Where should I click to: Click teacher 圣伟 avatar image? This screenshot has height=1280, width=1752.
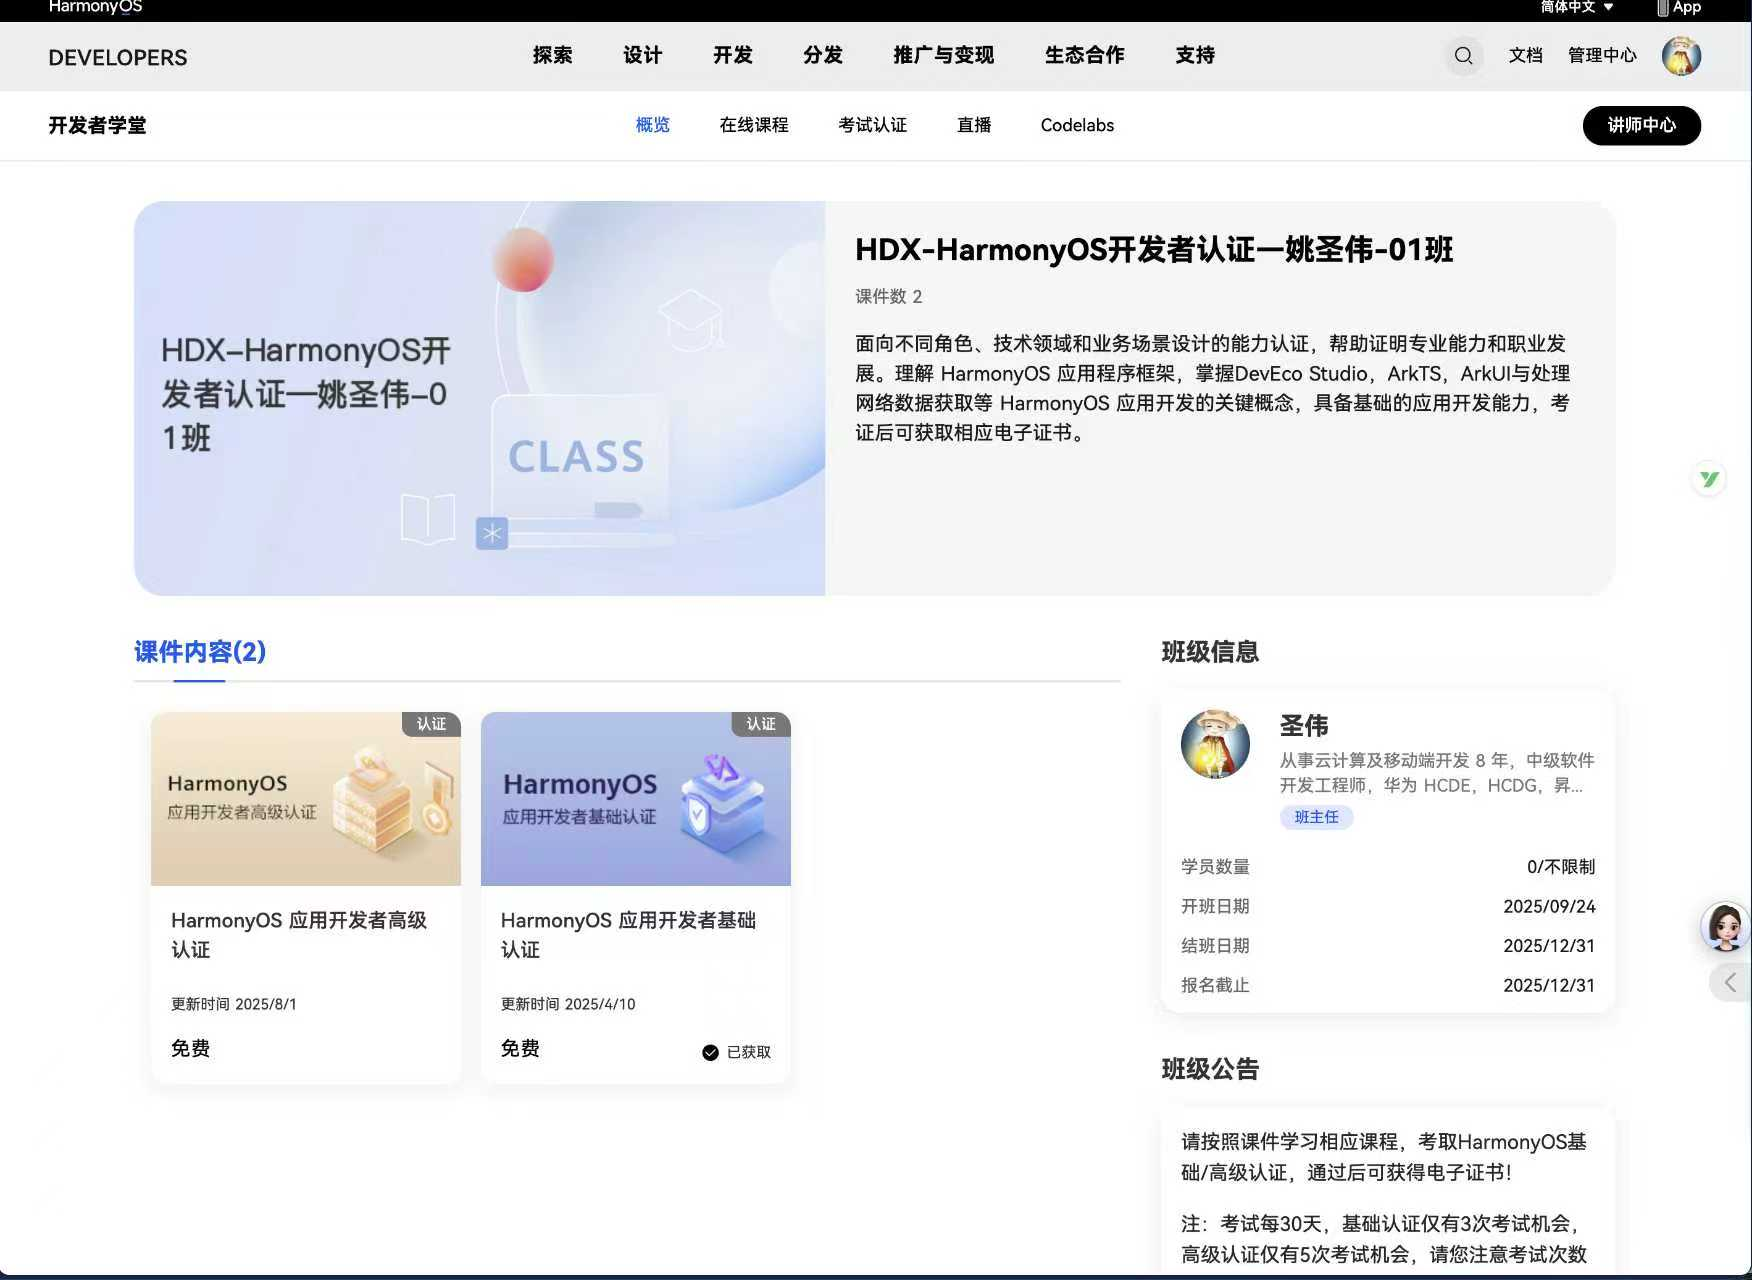(x=1215, y=744)
